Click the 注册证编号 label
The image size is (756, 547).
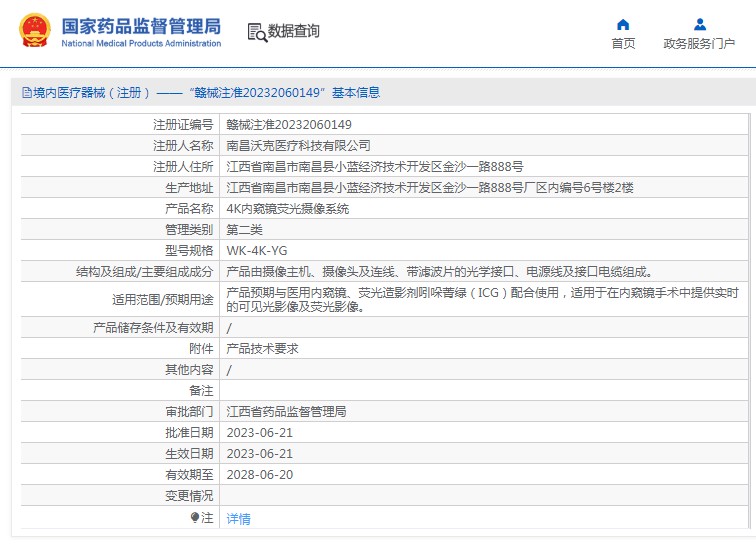point(183,125)
